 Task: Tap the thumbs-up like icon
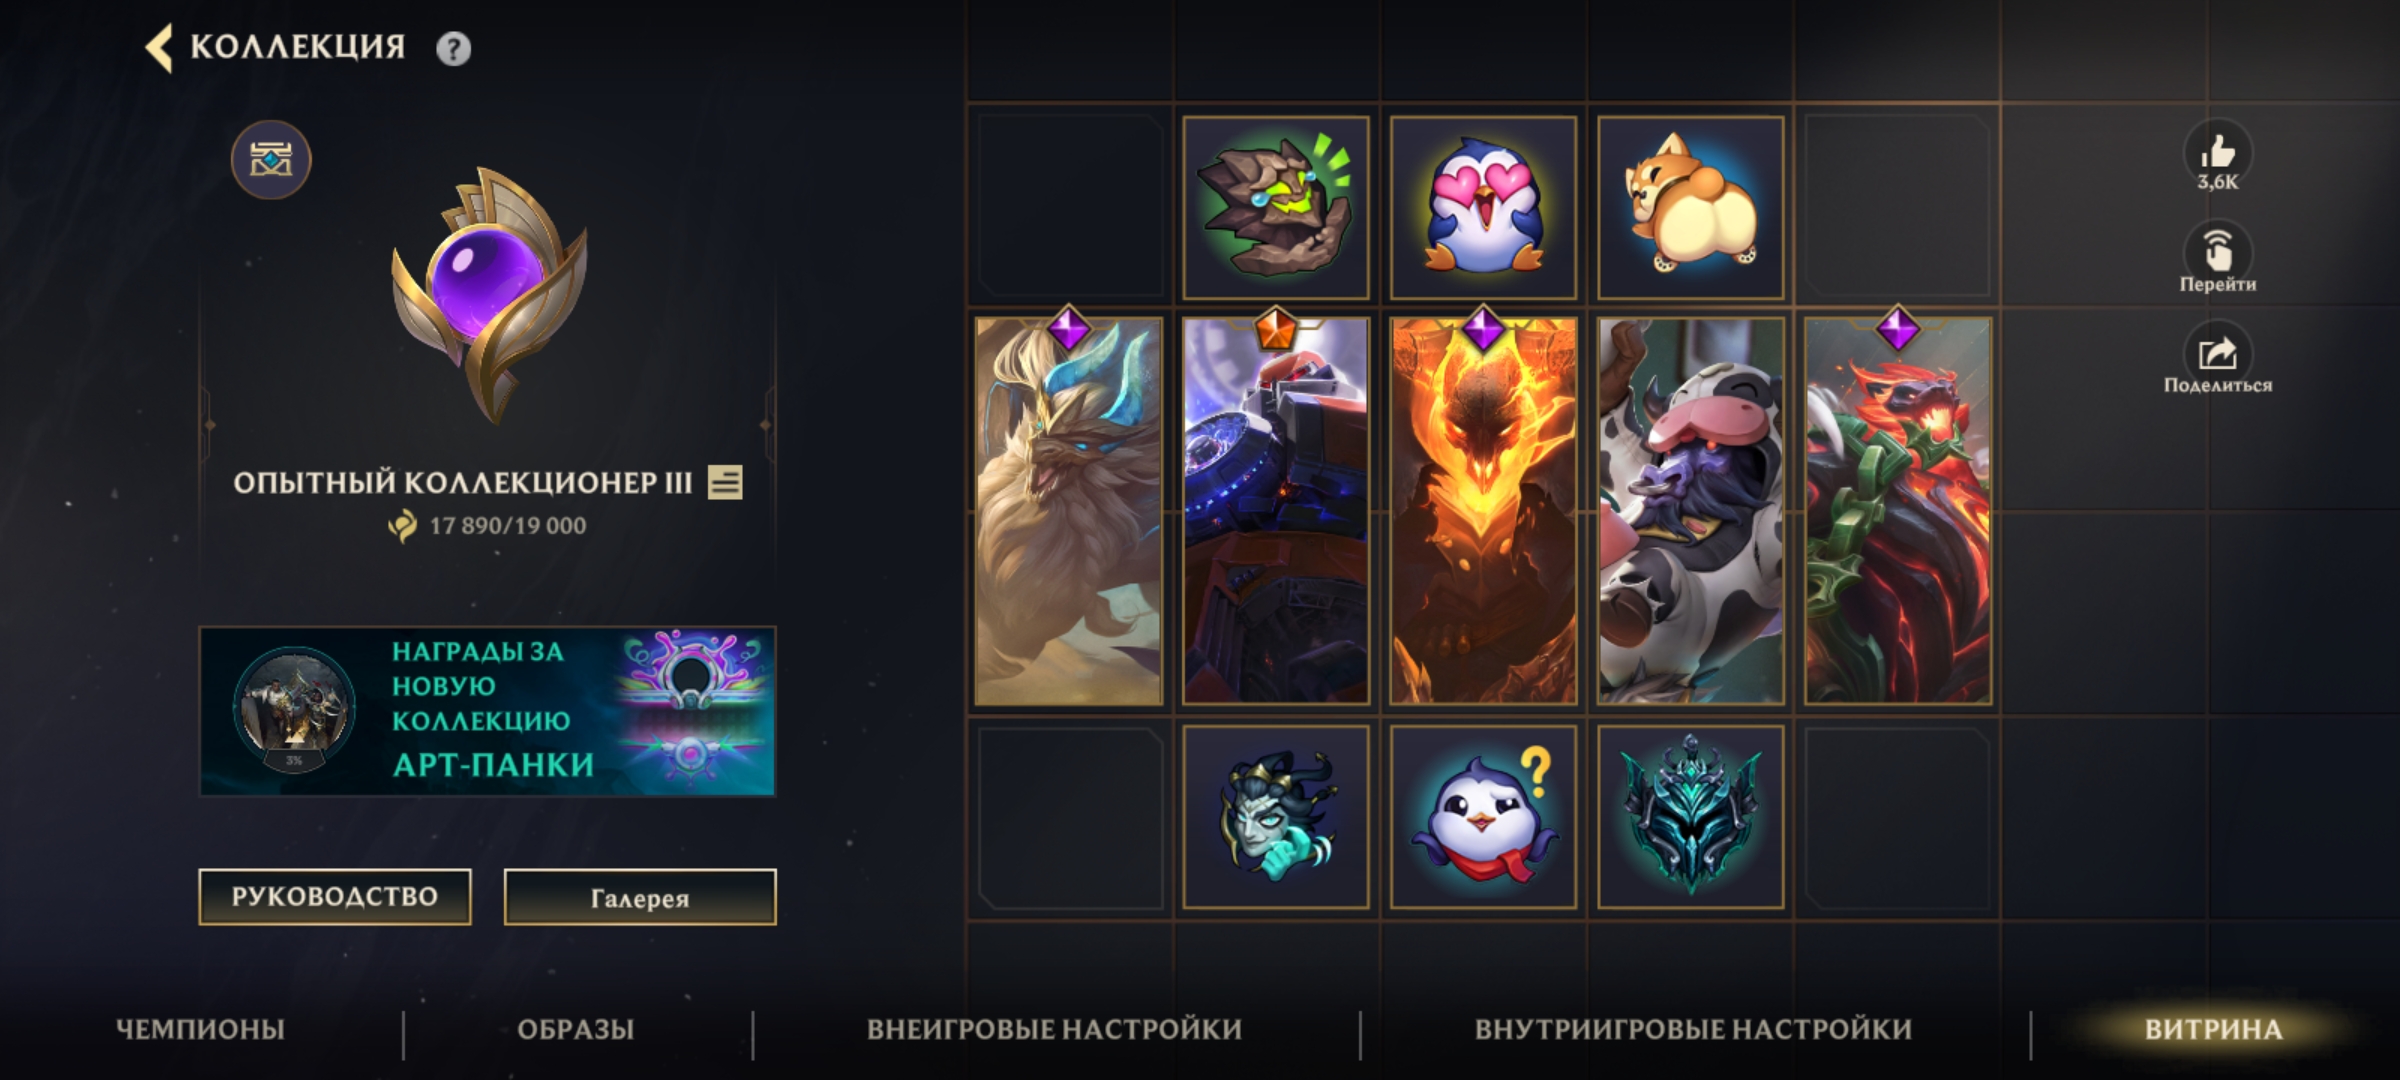2217,154
